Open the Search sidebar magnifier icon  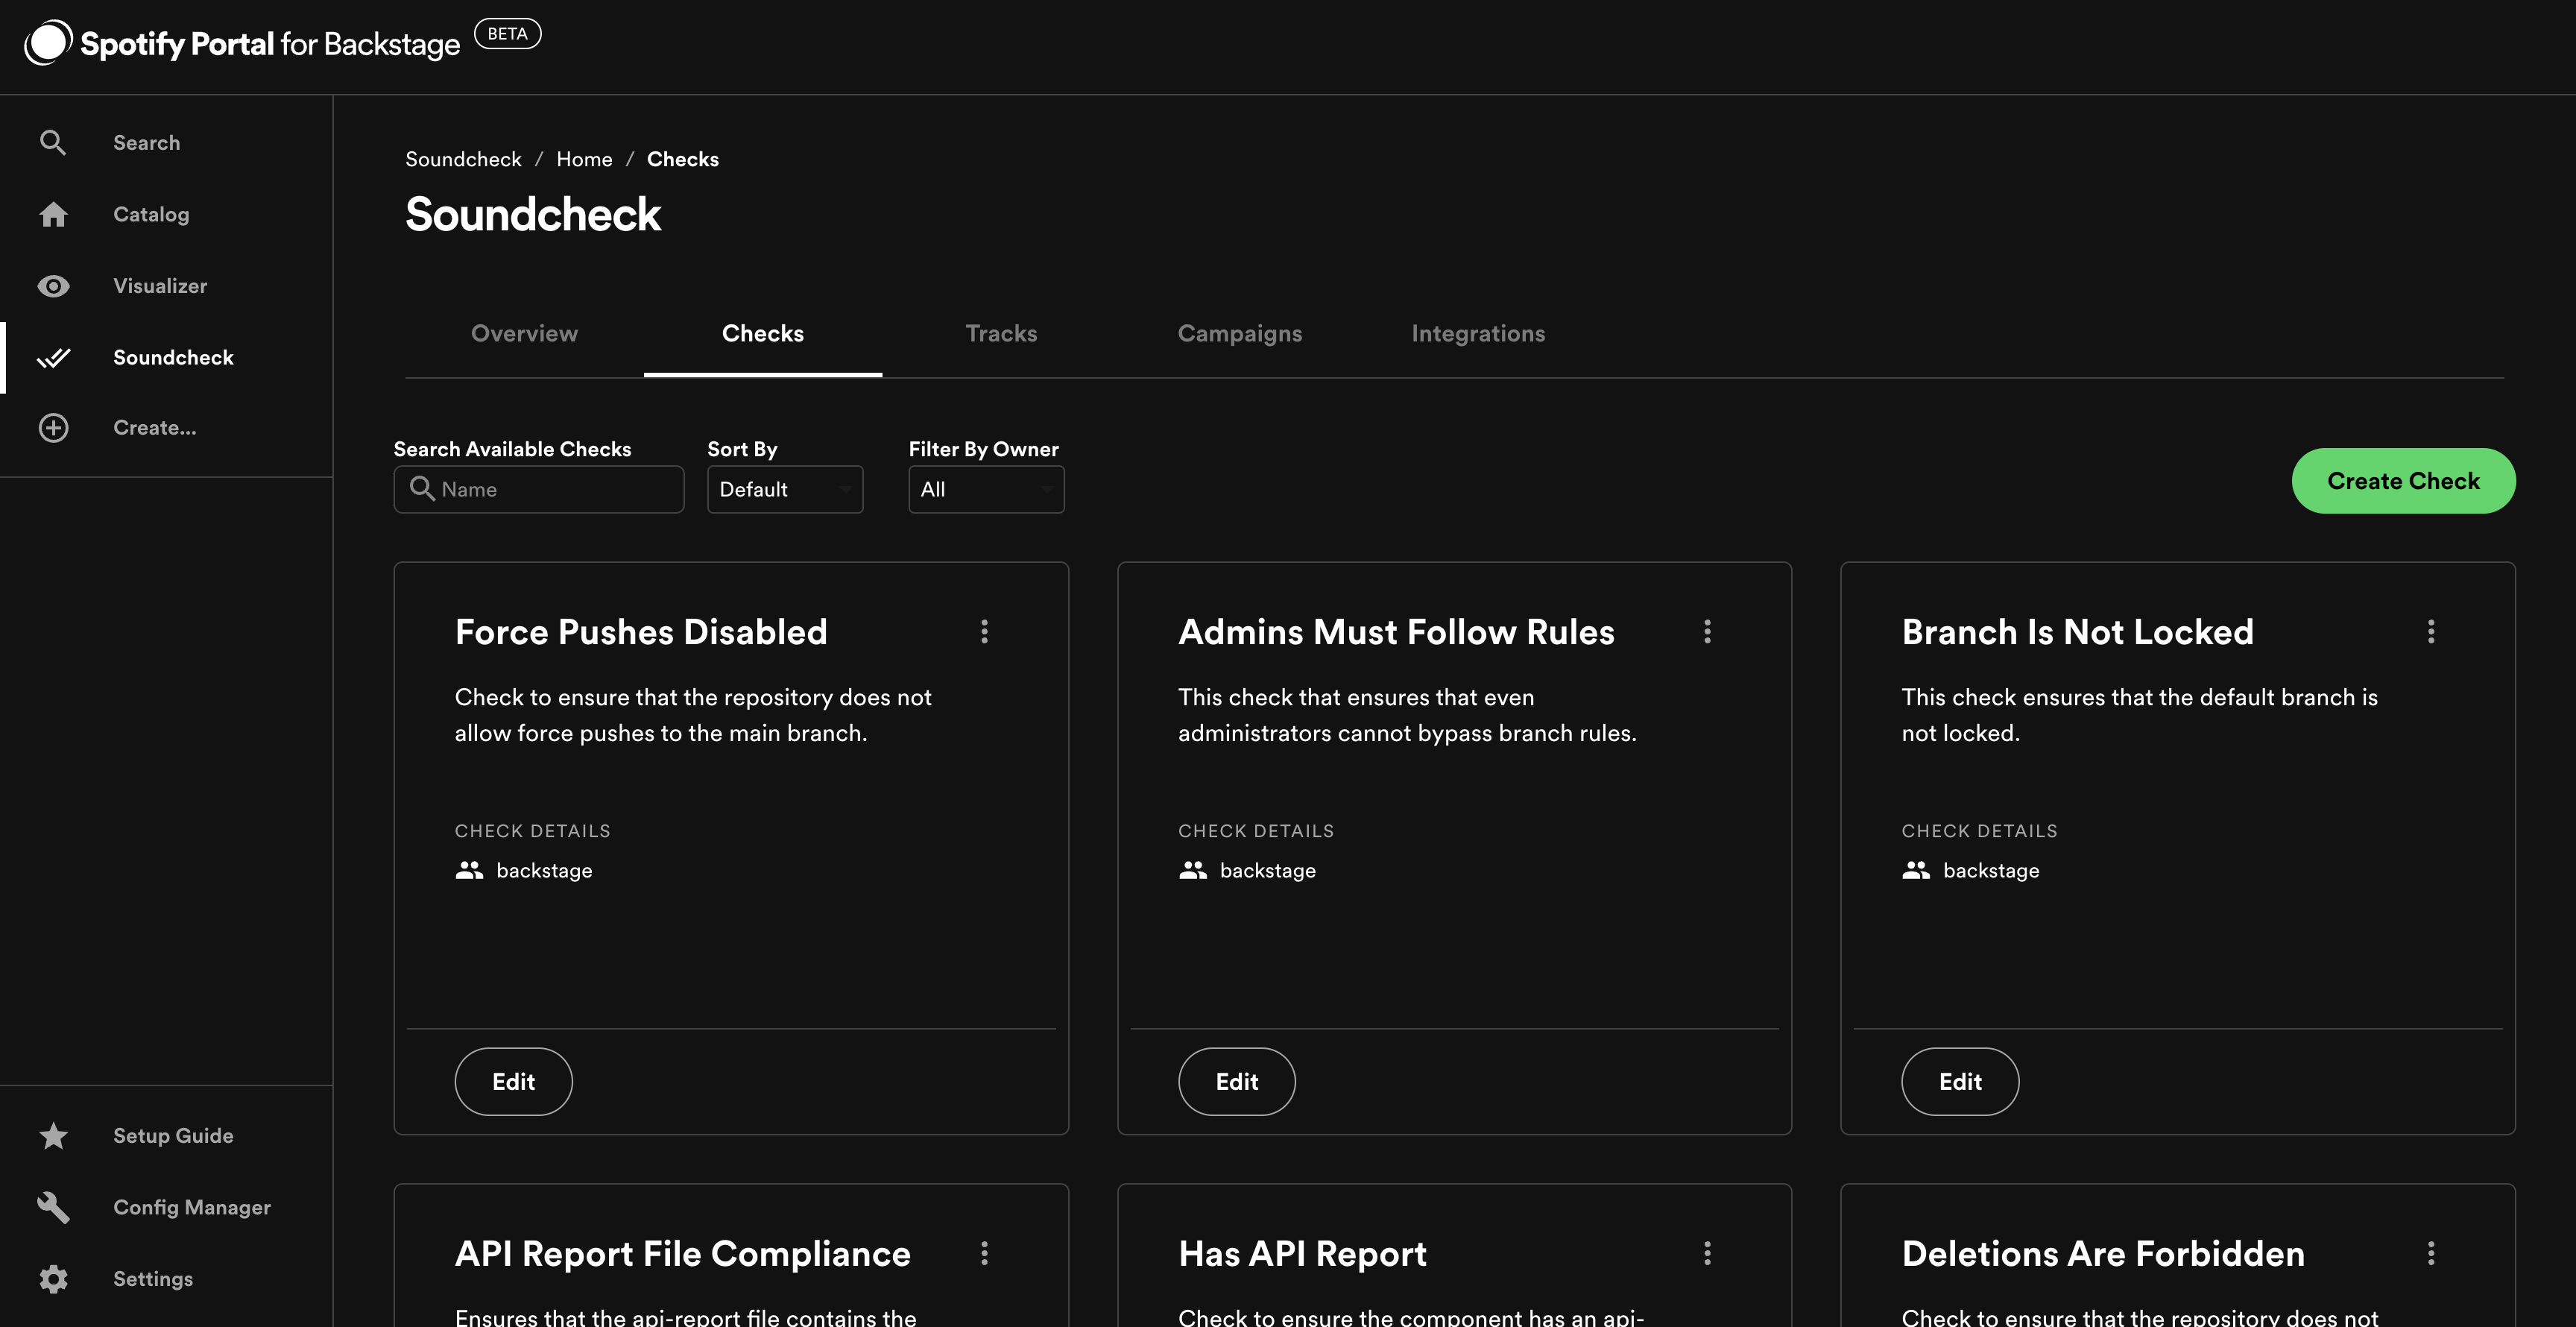coord(53,143)
